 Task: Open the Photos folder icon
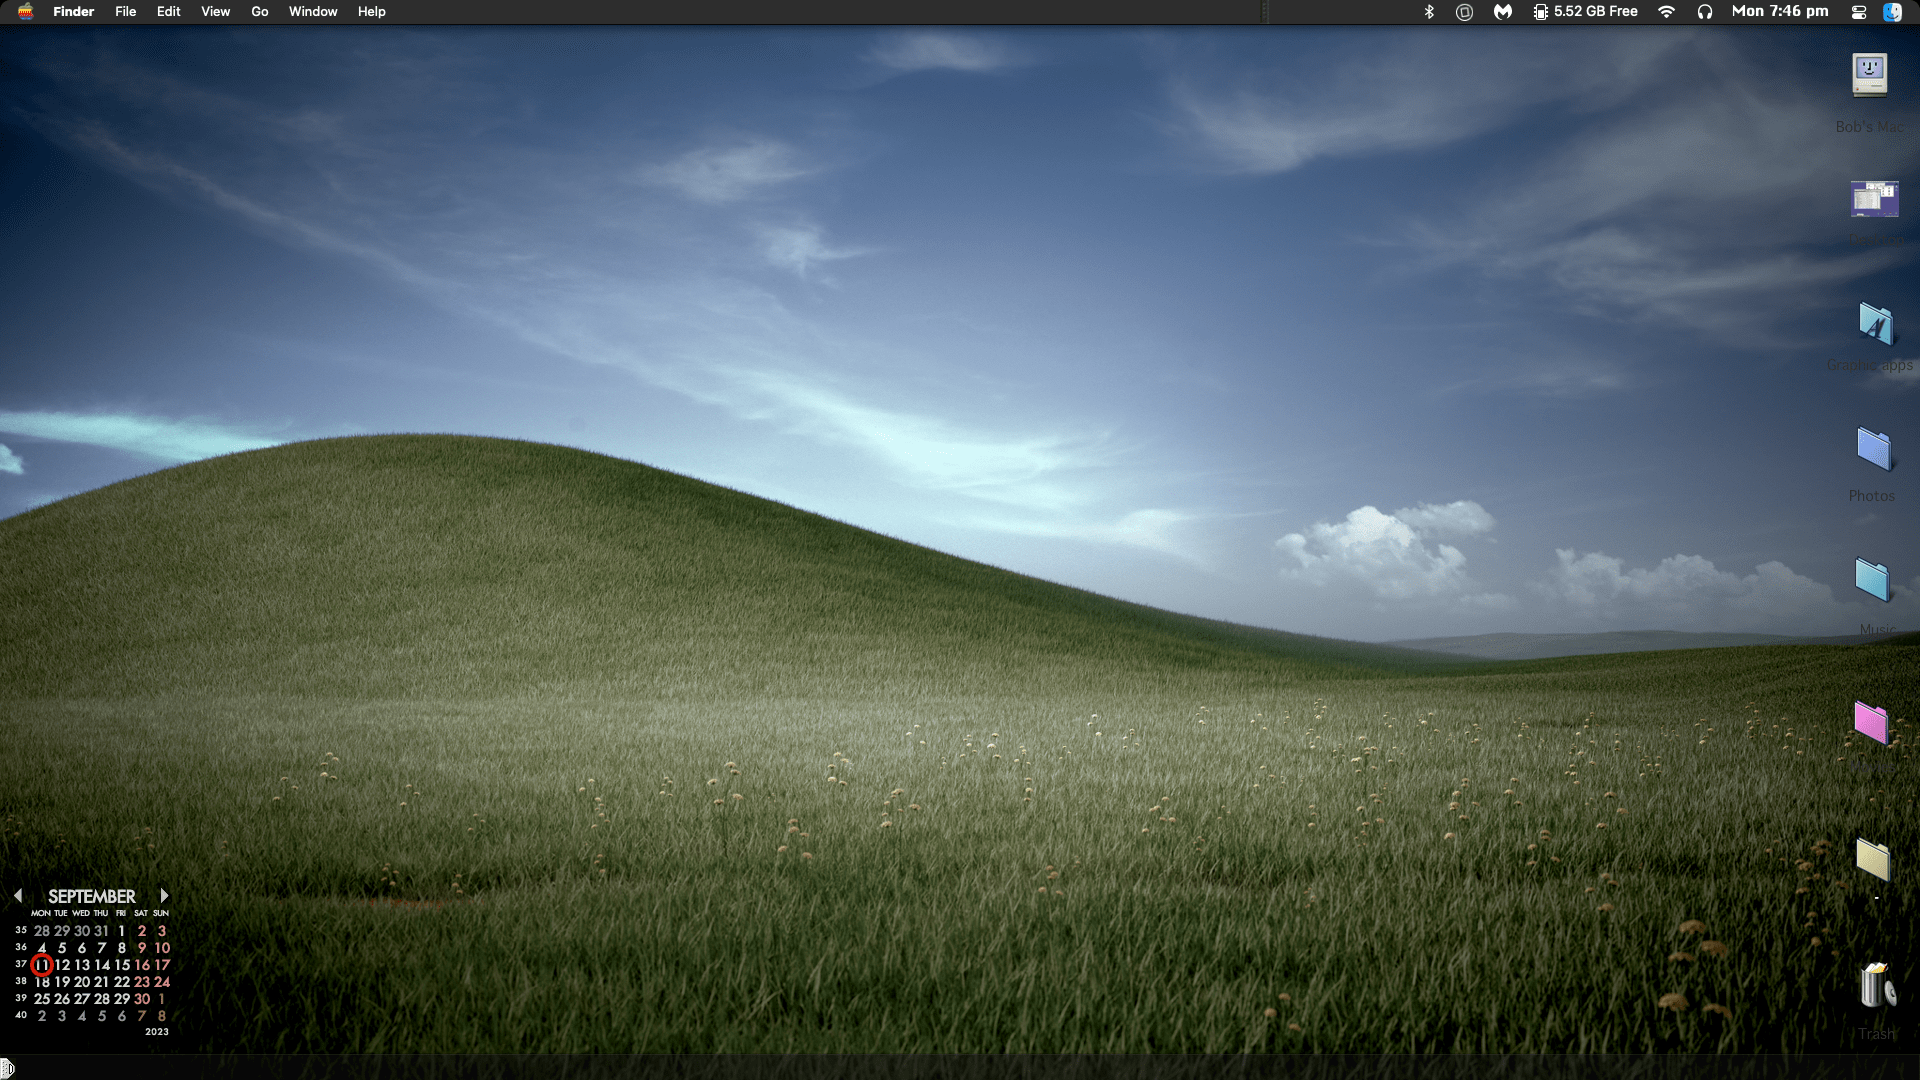click(1873, 450)
